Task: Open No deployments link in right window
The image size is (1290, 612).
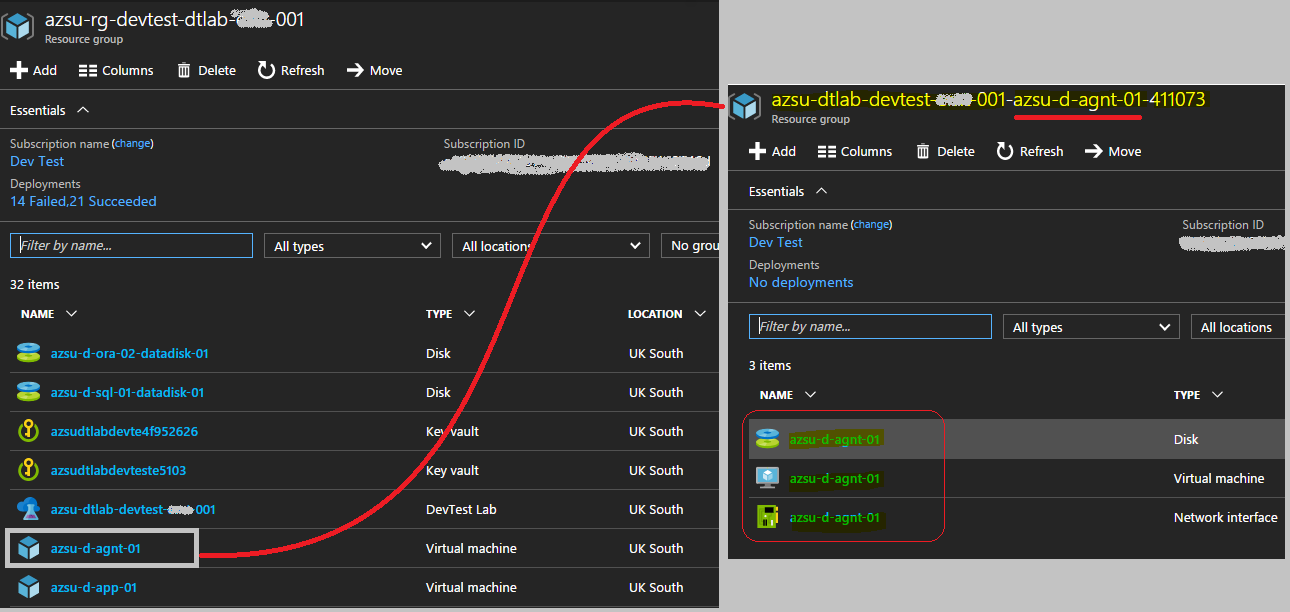Action: [801, 282]
